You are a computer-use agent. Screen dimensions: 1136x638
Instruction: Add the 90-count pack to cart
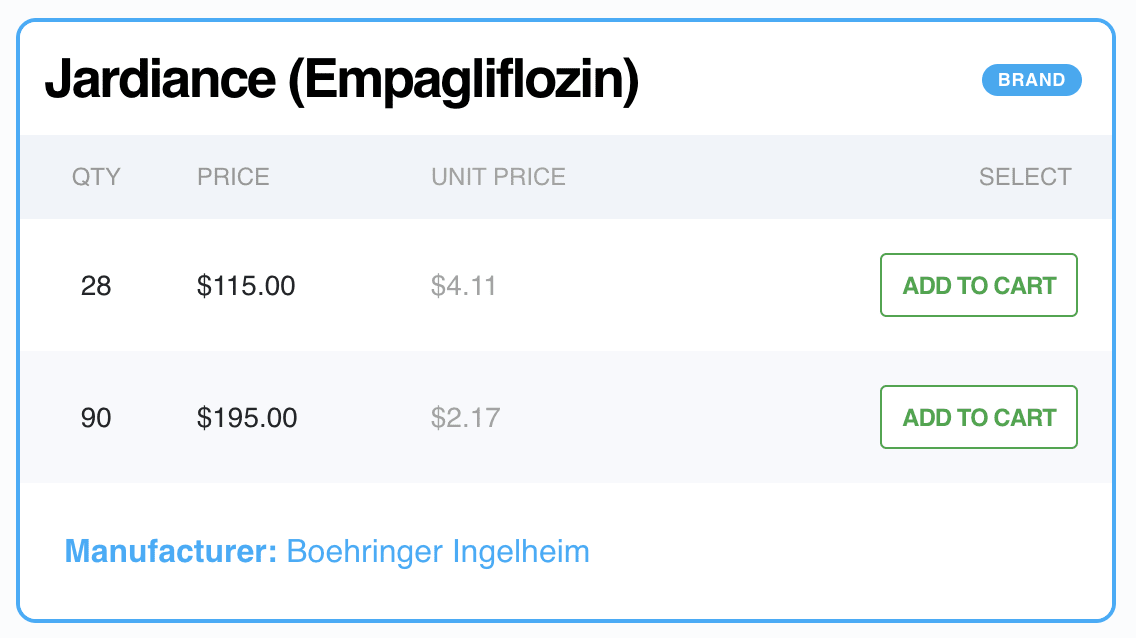(x=978, y=417)
